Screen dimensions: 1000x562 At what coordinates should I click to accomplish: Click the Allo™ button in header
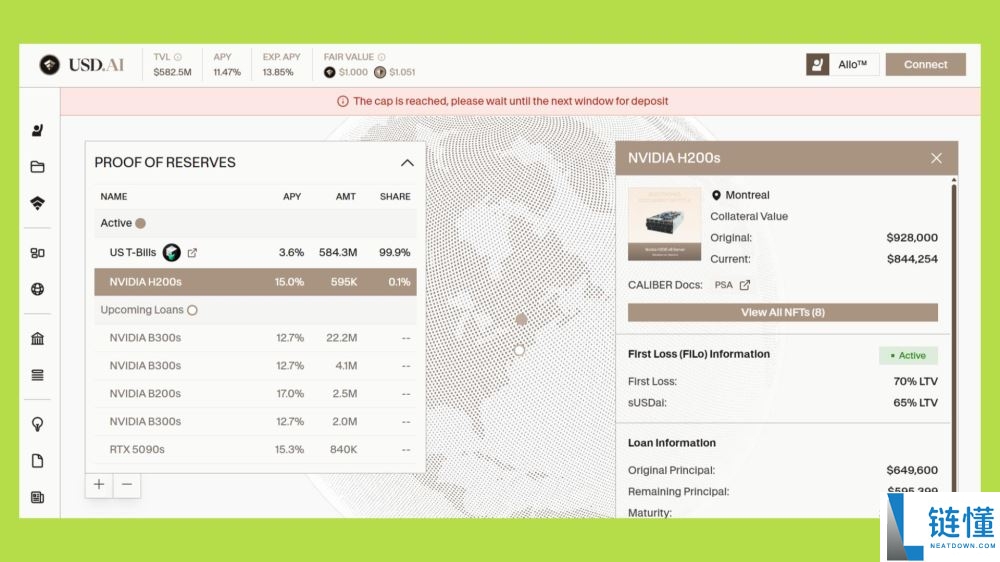click(x=843, y=65)
